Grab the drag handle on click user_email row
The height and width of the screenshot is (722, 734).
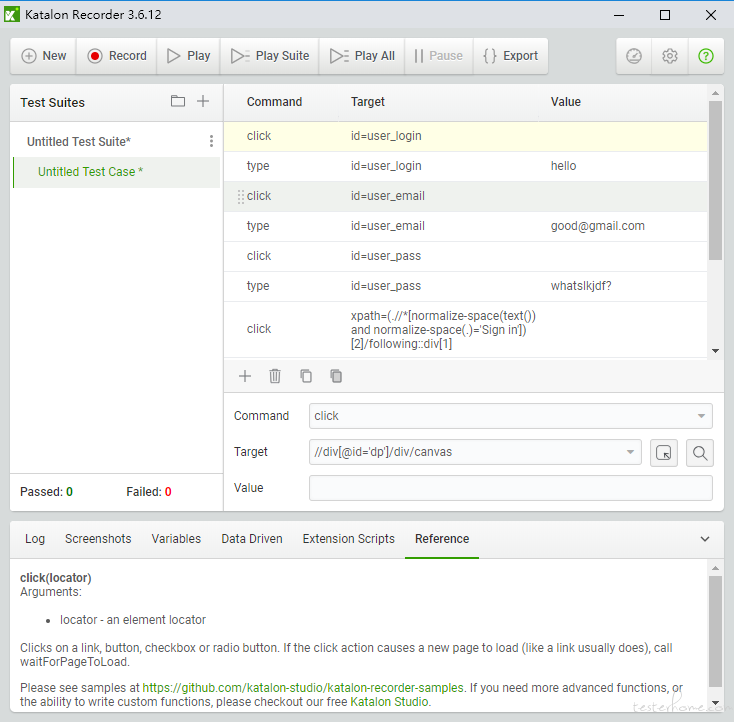(x=241, y=196)
